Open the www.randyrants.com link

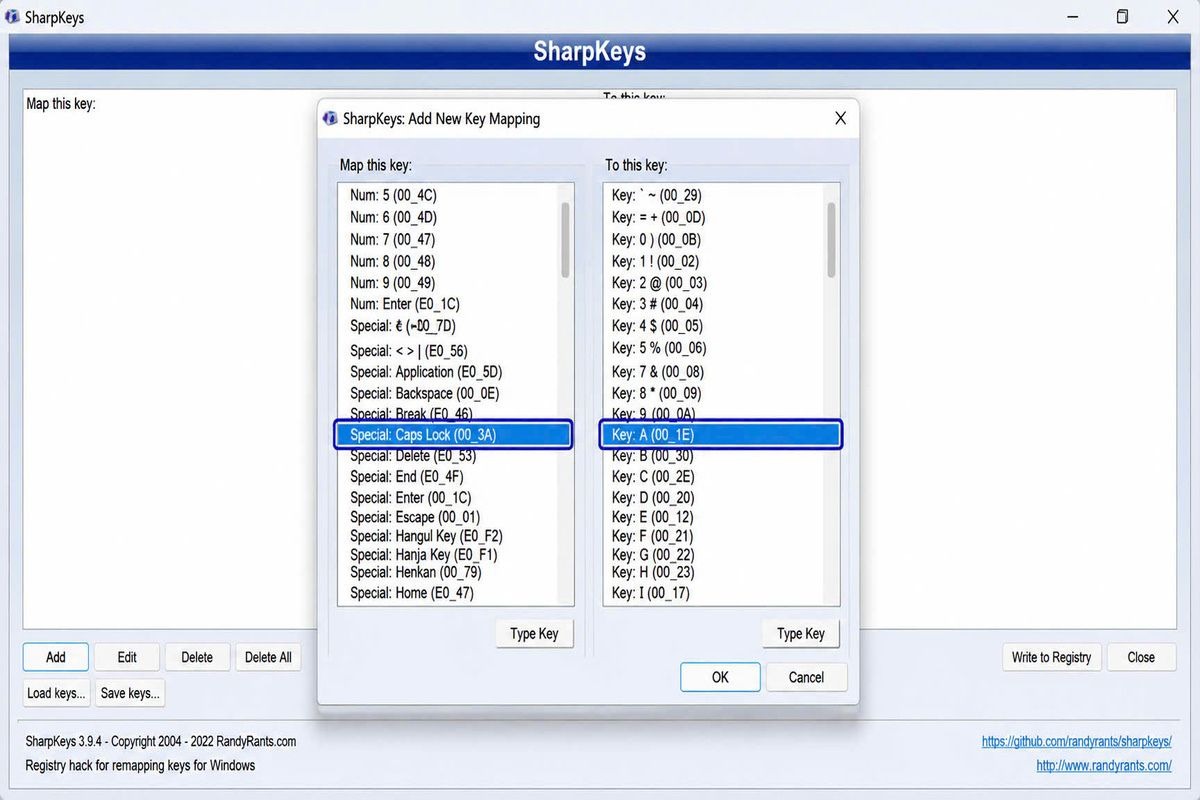pos(1104,765)
